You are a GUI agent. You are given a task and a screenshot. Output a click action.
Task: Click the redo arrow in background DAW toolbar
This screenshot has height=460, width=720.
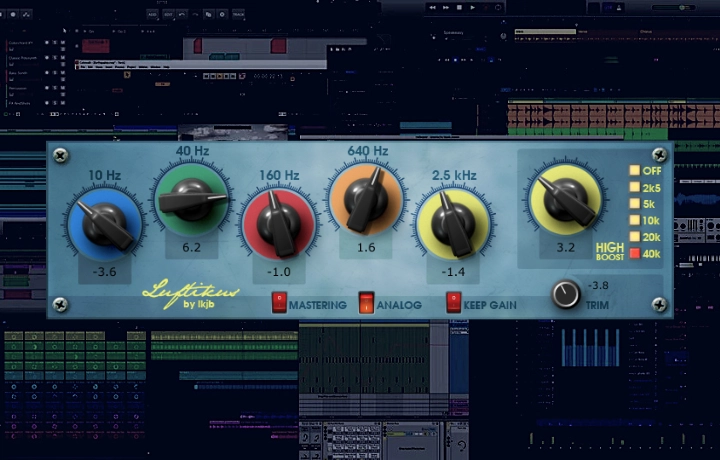pyautogui.click(x=195, y=14)
